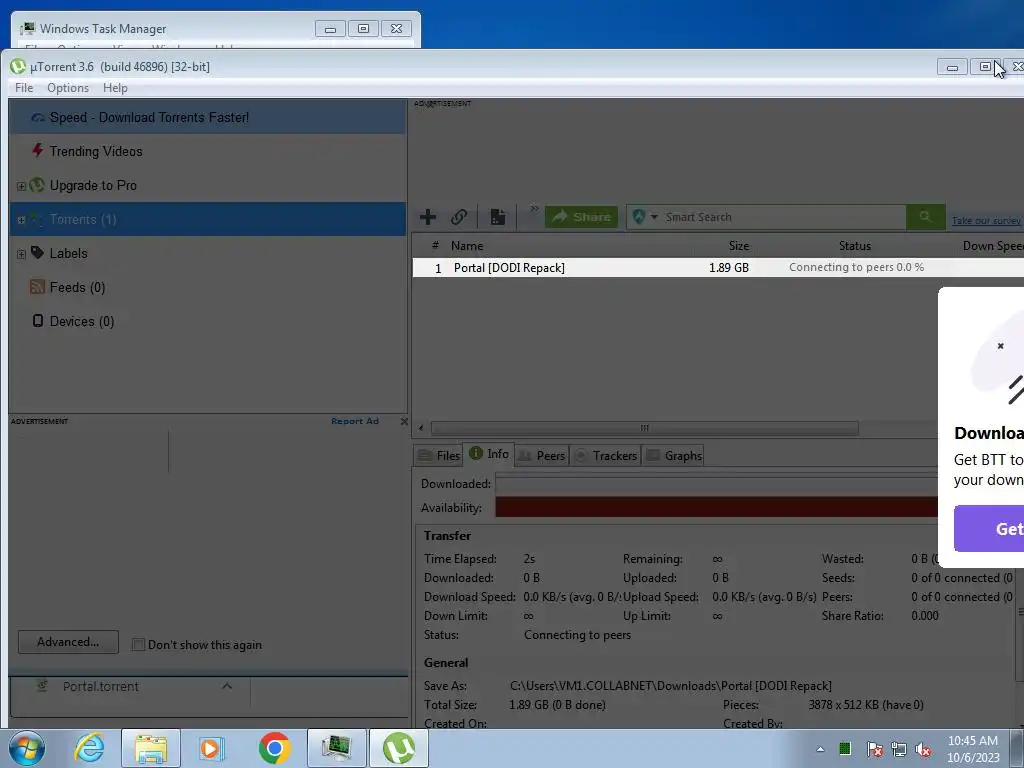The width and height of the screenshot is (1024, 768).
Task: Click the Add Torrent plus icon
Action: pyautogui.click(x=428, y=217)
